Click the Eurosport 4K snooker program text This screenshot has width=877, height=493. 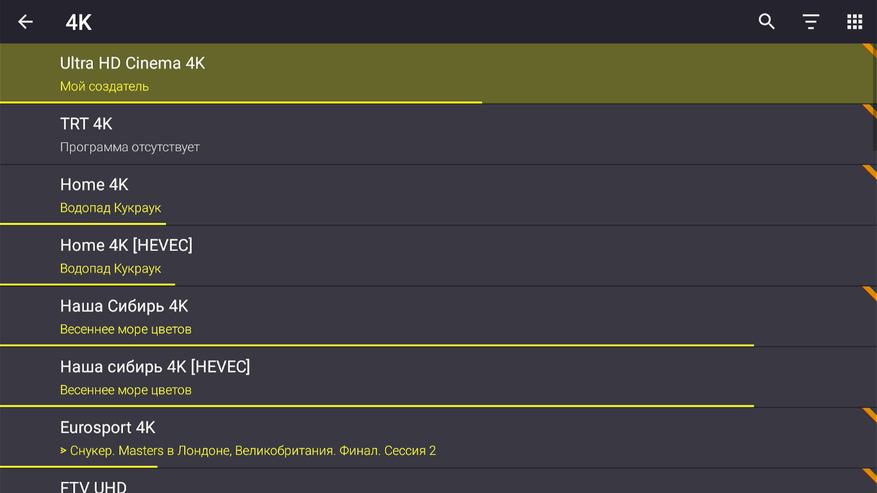click(x=248, y=451)
